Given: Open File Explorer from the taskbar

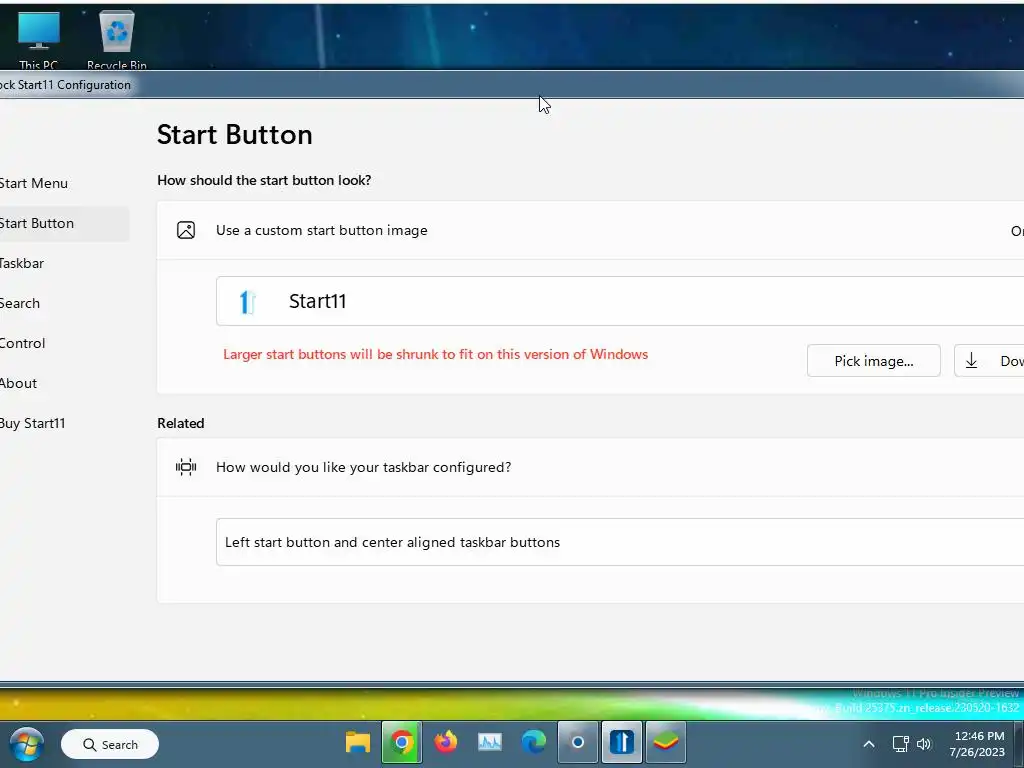Looking at the screenshot, I should coord(358,743).
